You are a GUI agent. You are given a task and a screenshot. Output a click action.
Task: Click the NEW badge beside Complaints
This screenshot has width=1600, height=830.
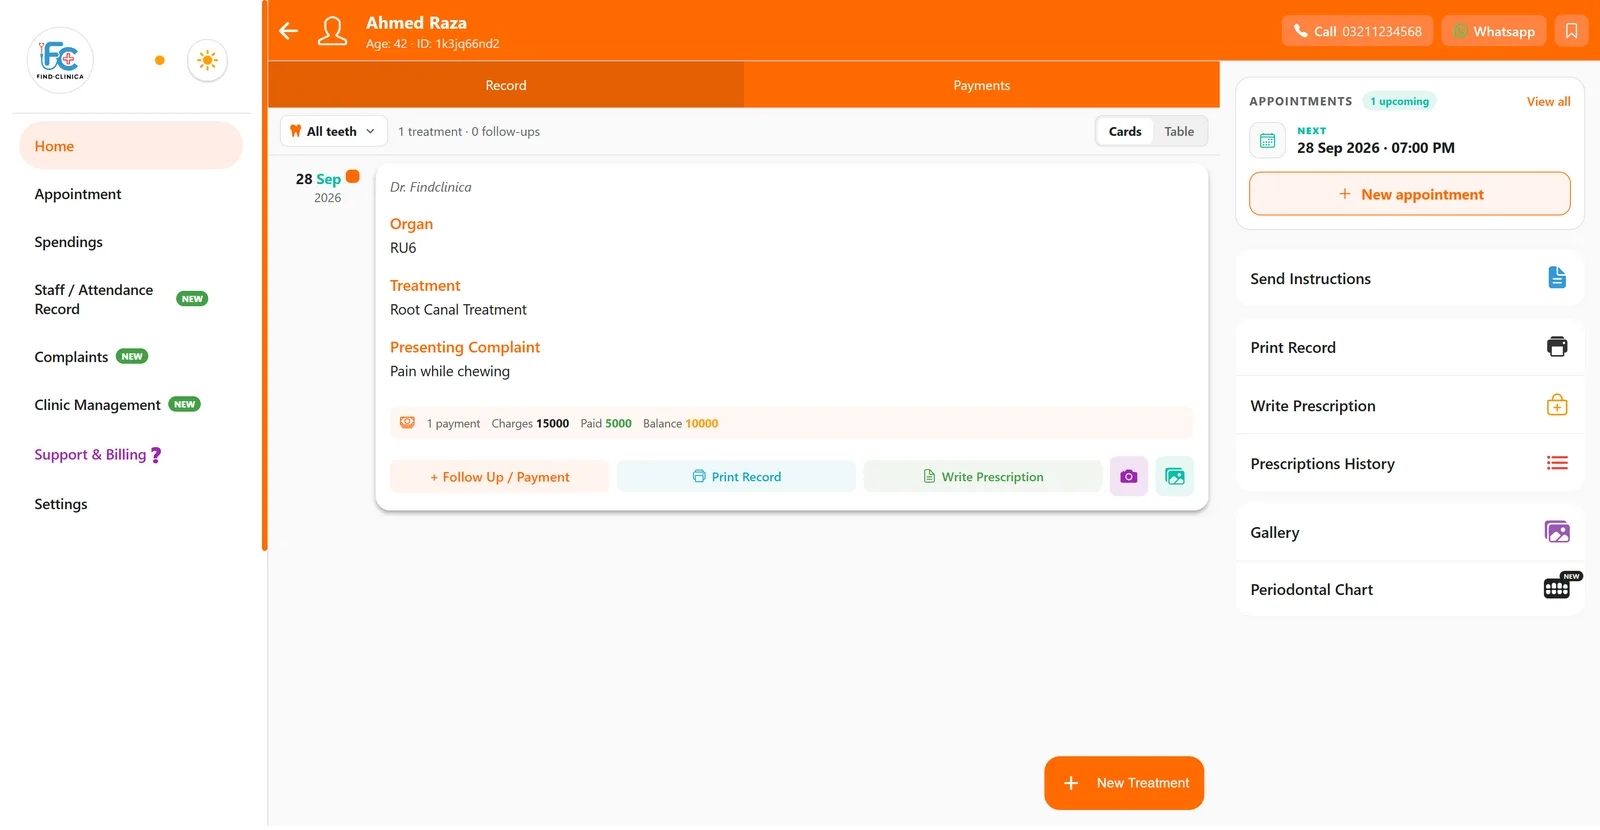[132, 356]
